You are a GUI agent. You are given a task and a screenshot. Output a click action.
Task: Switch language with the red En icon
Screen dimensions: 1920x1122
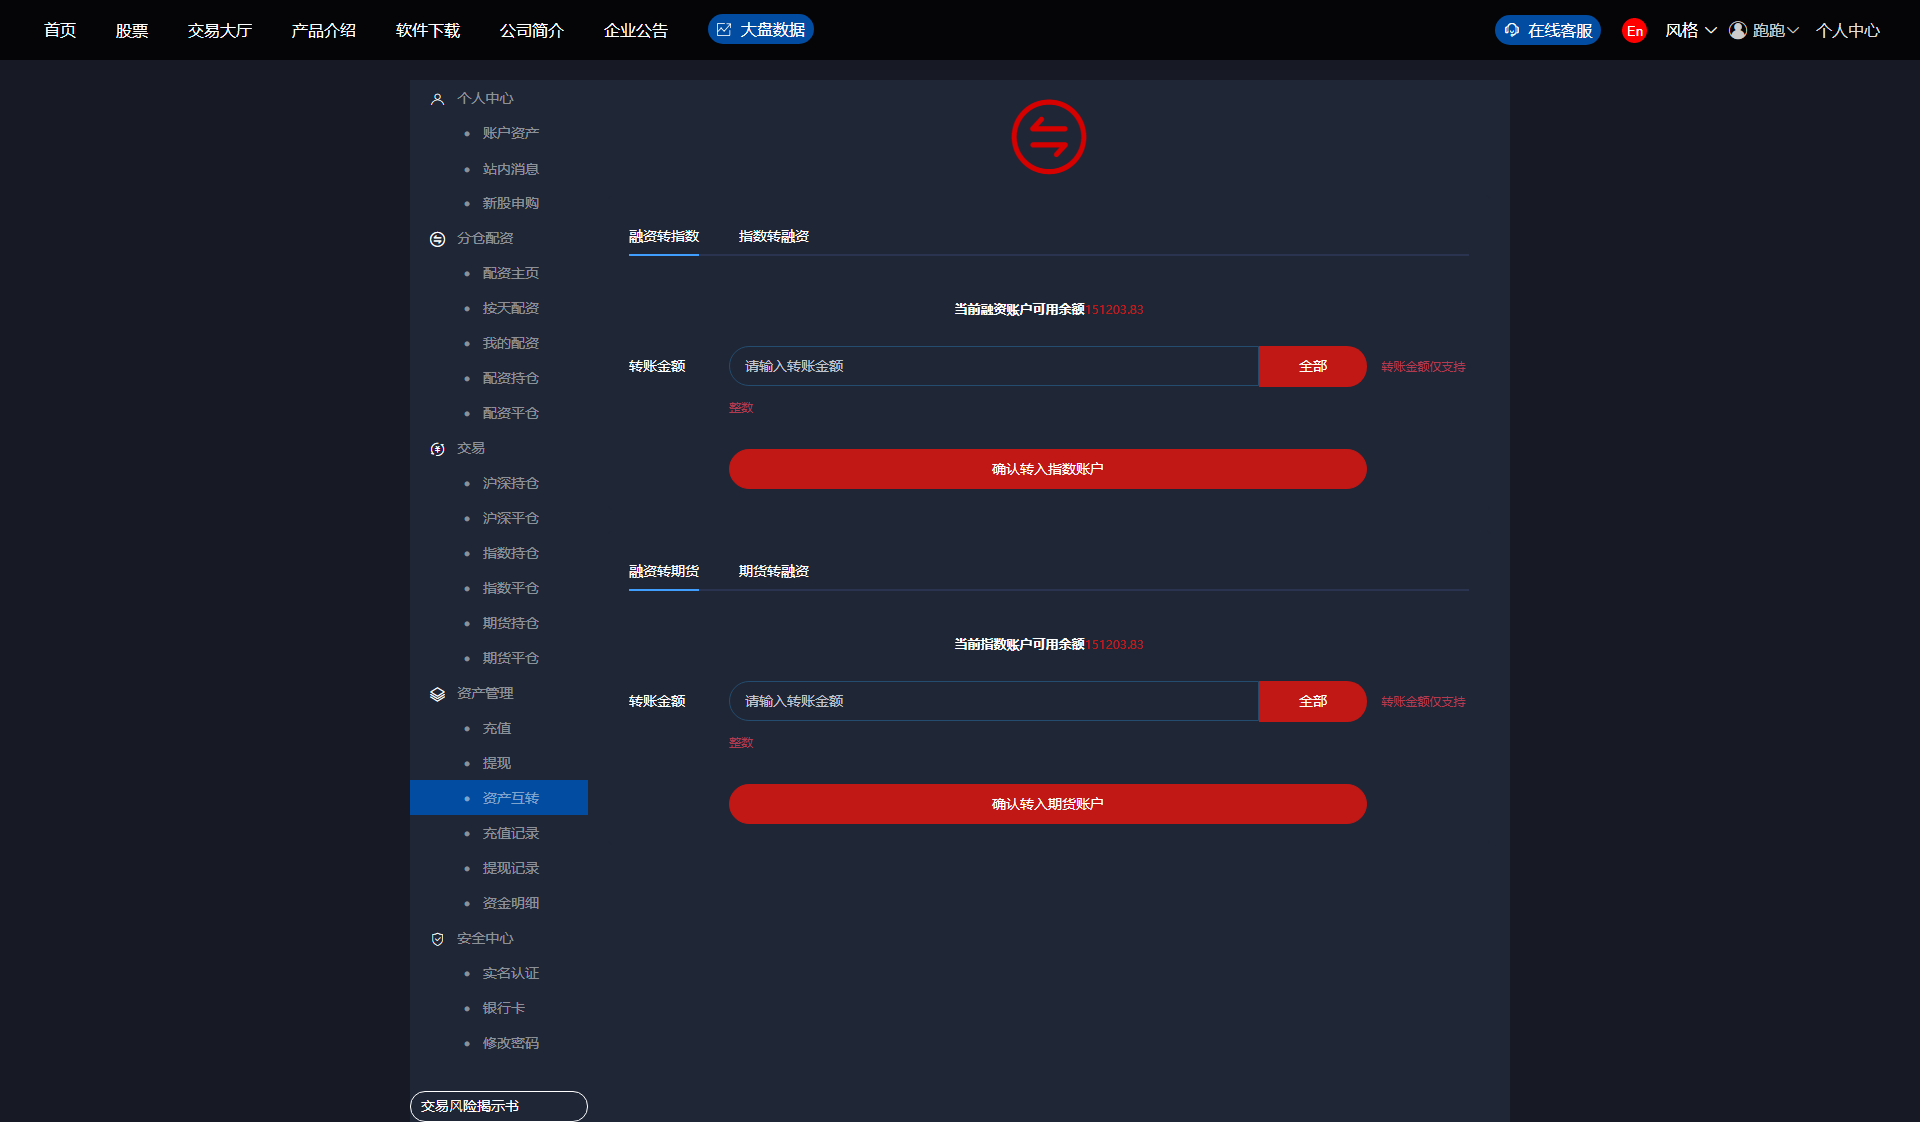[x=1634, y=31]
